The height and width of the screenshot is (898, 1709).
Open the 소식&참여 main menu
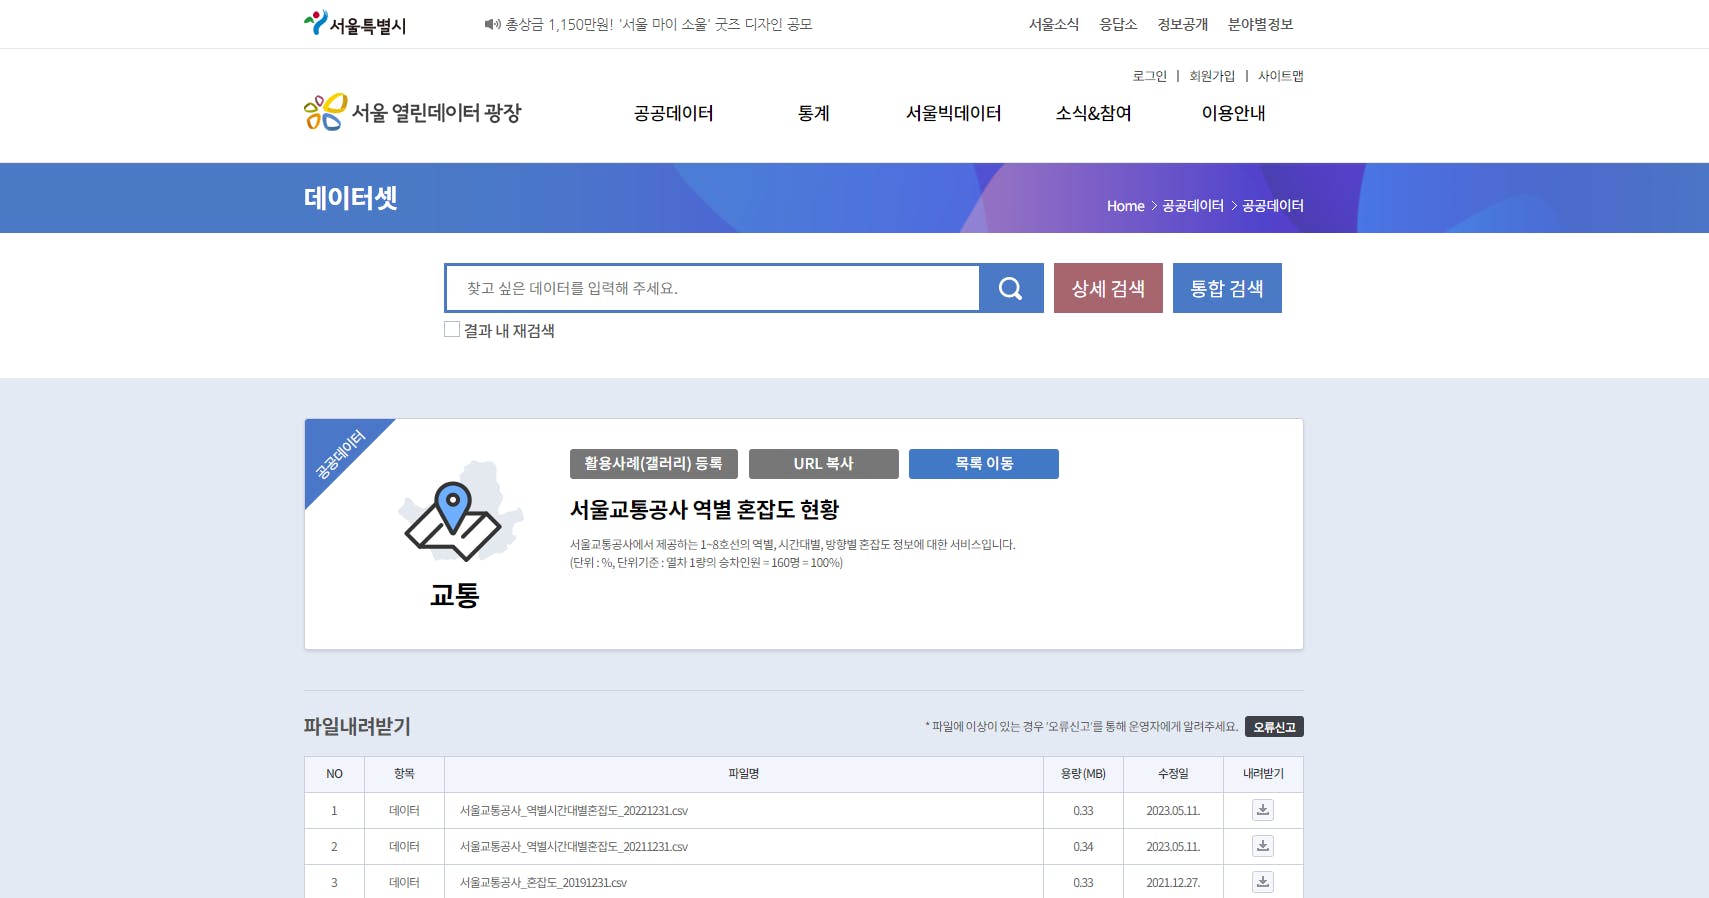(1094, 113)
